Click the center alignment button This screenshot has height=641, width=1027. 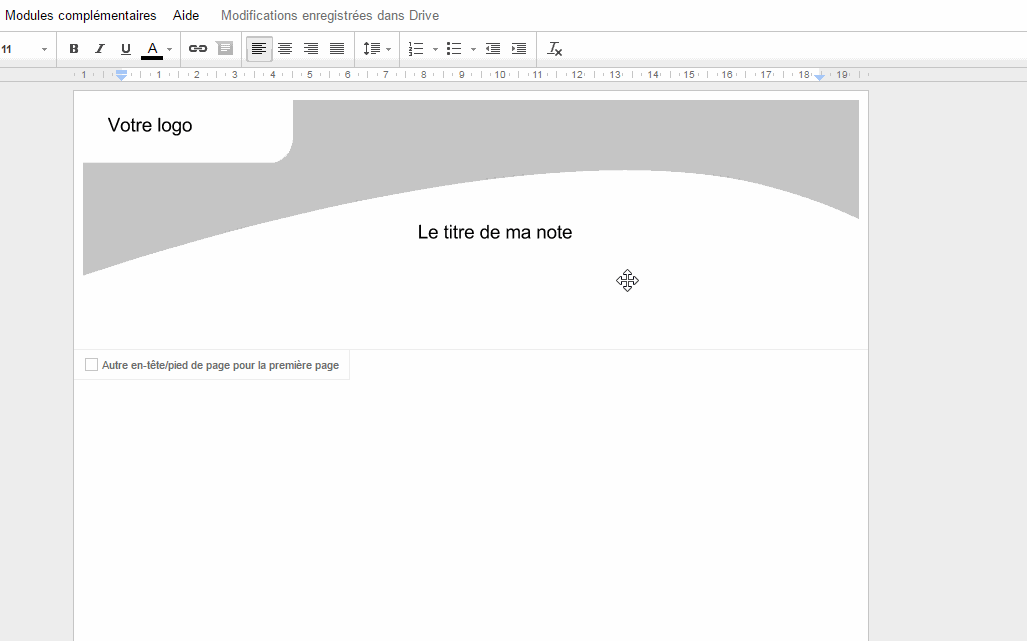(x=285, y=48)
